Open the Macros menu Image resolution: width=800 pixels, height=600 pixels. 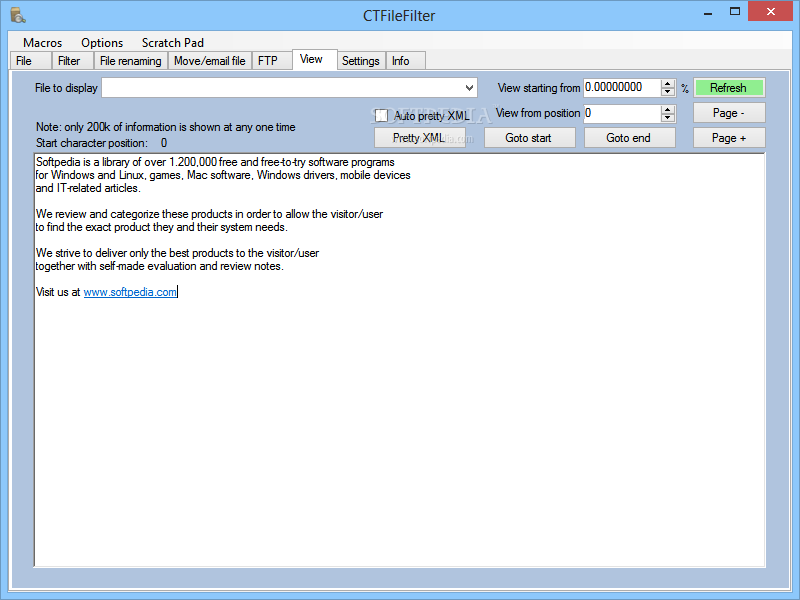pos(42,43)
